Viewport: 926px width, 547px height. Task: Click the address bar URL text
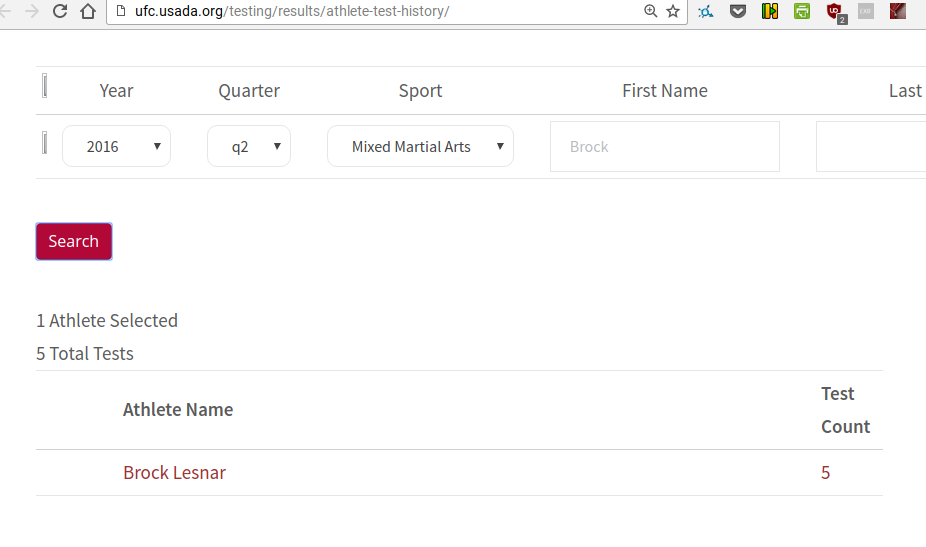coord(292,11)
